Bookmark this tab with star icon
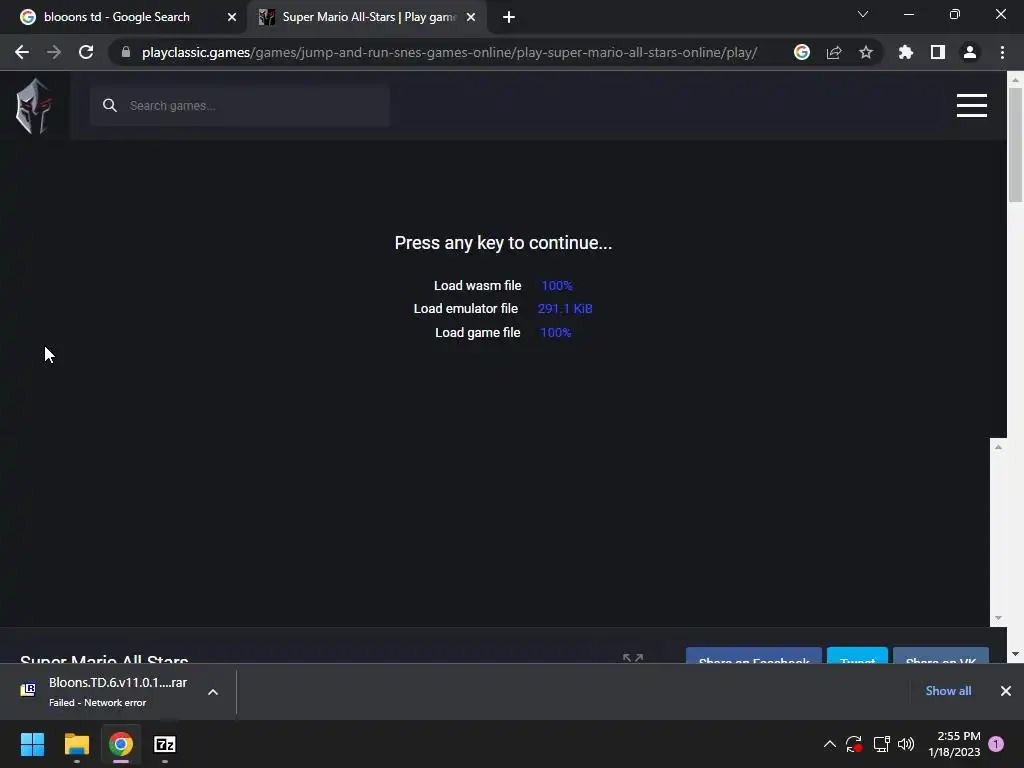 pyautogui.click(x=866, y=52)
